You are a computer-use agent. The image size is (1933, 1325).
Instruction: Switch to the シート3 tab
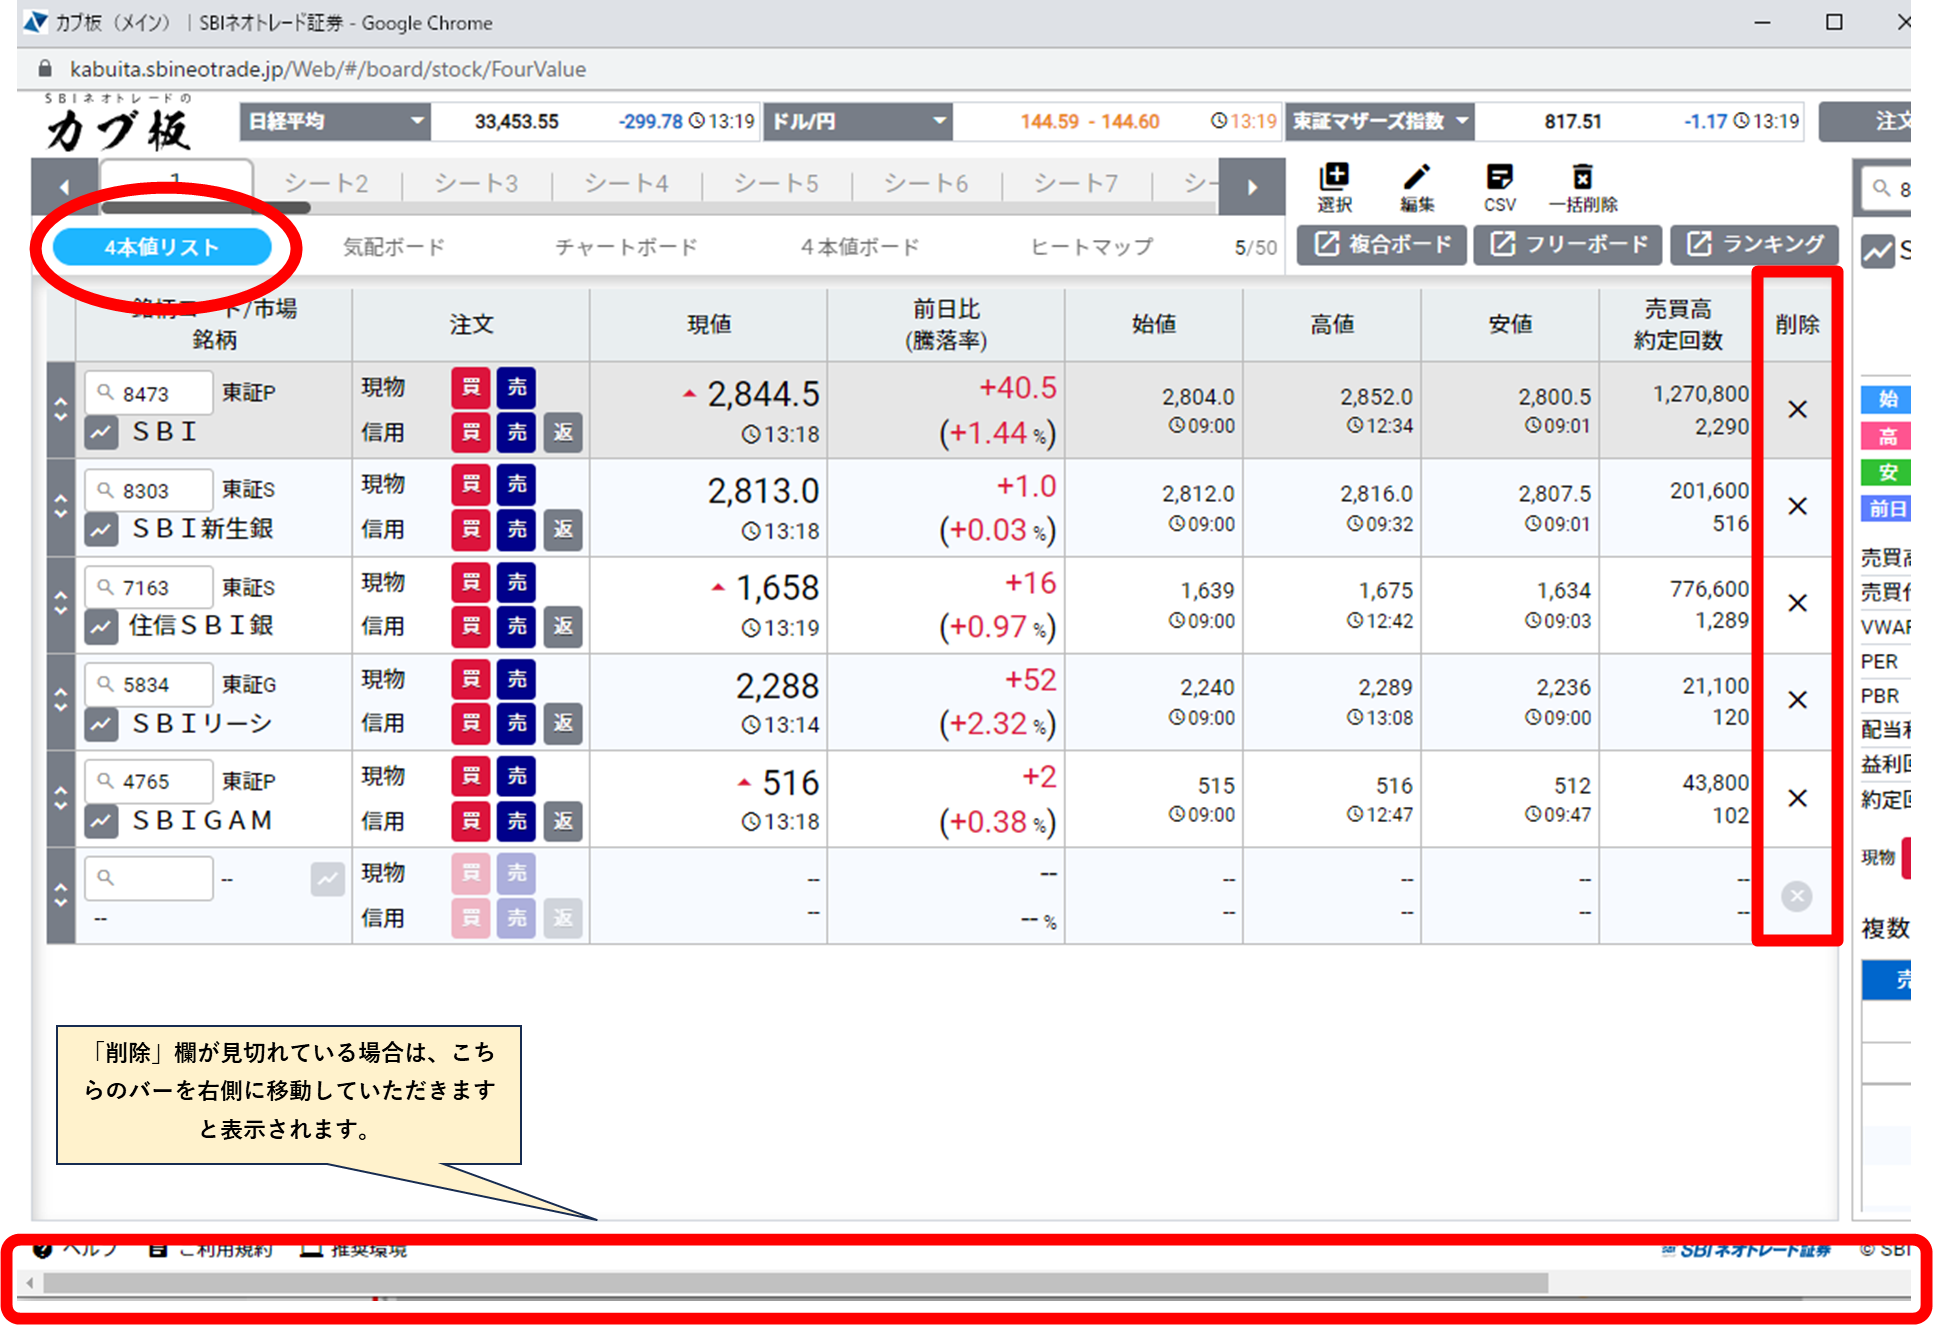476,183
